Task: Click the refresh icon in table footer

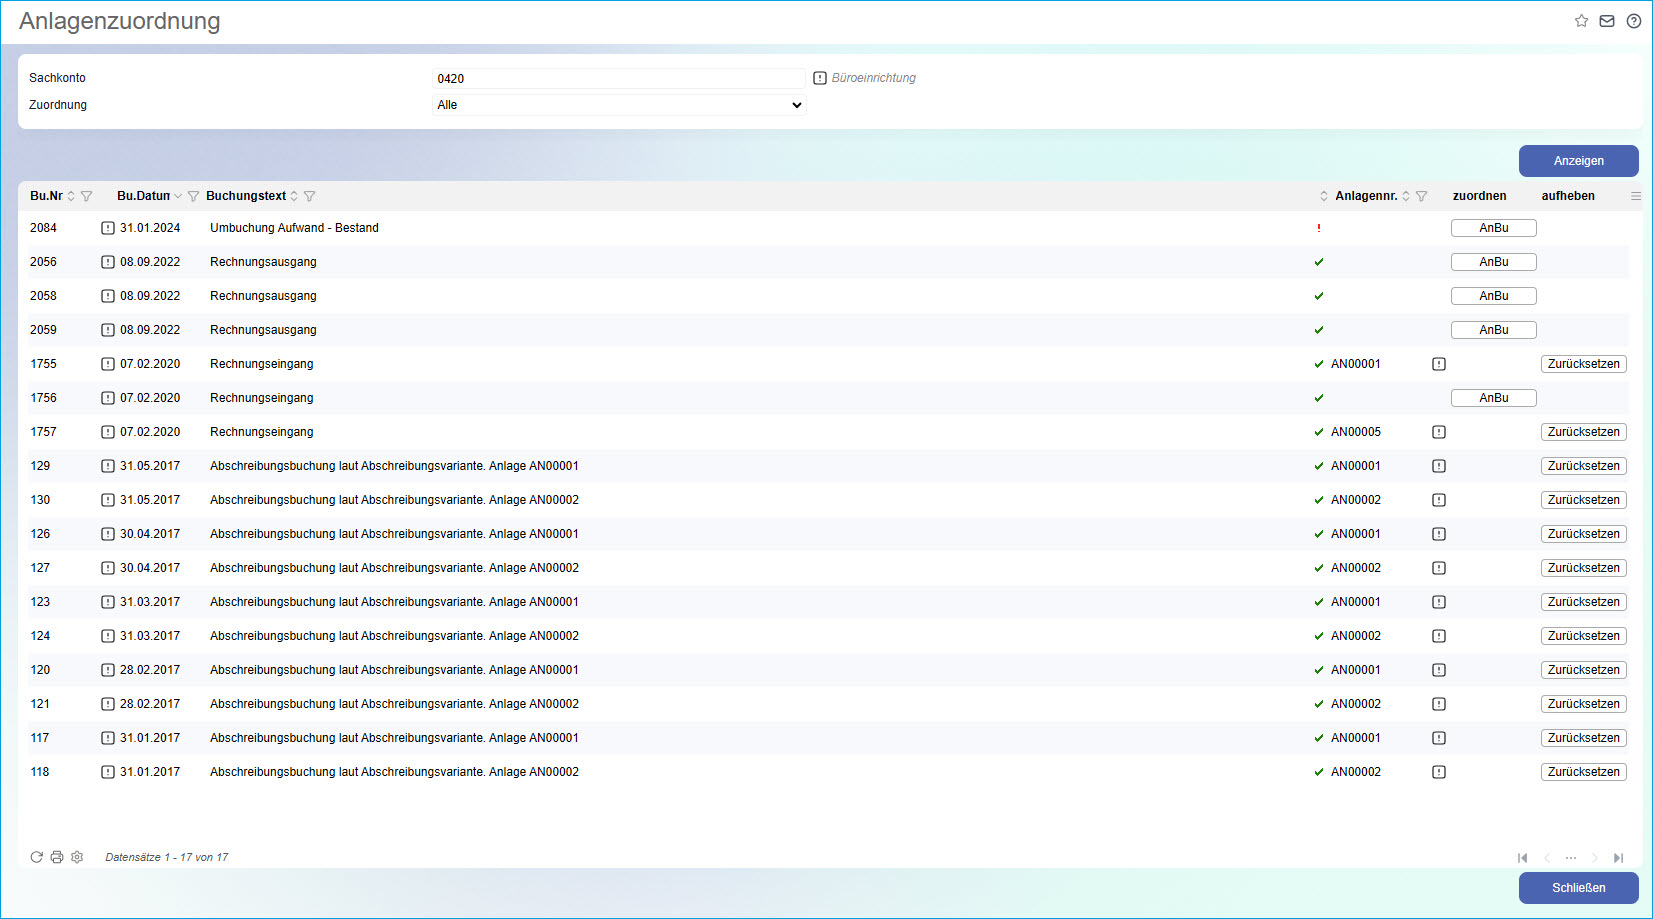Action: pyautogui.click(x=37, y=857)
